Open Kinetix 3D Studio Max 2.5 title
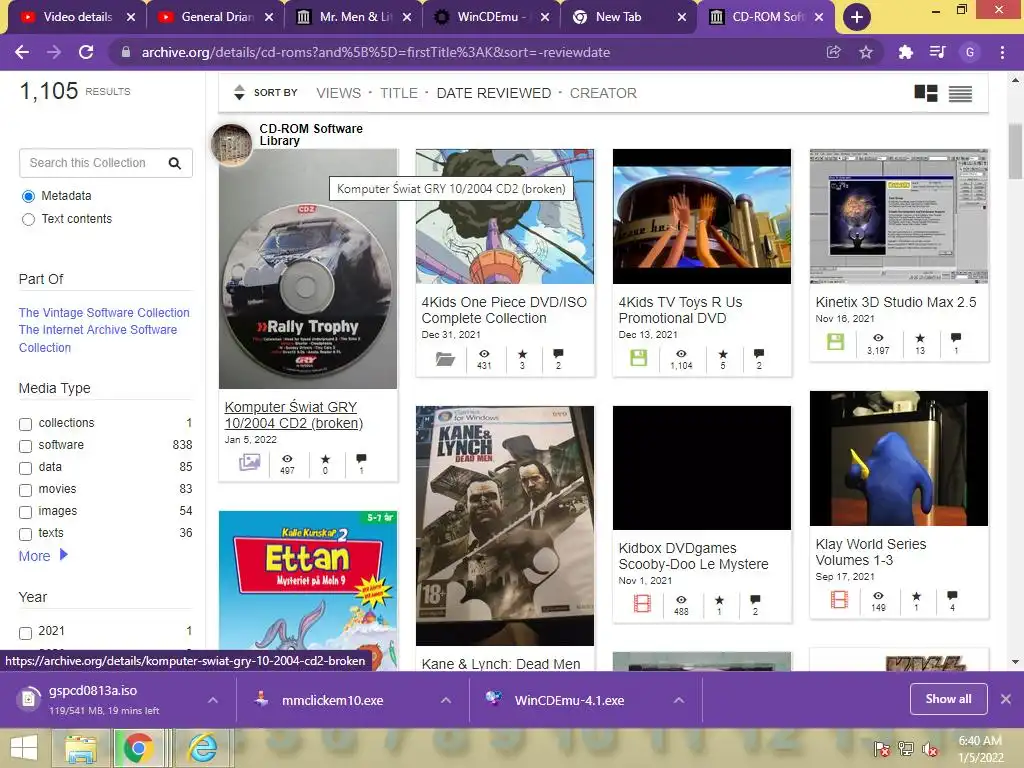 895,302
